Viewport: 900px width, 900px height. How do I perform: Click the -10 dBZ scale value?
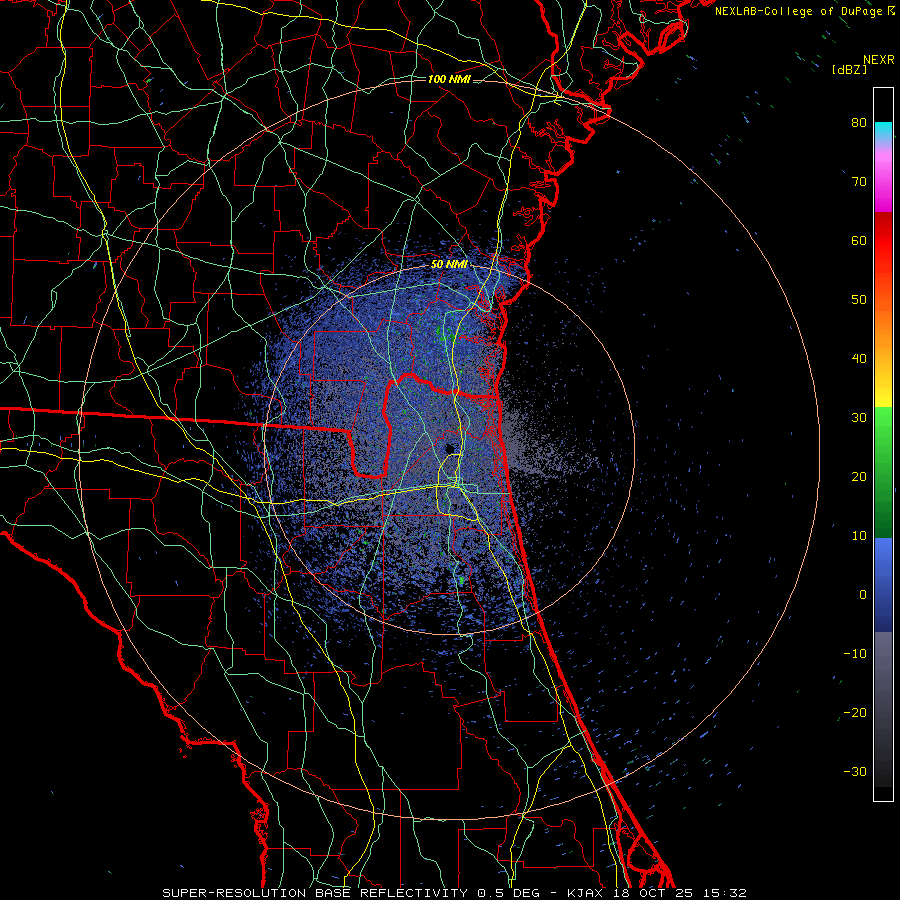(855, 654)
